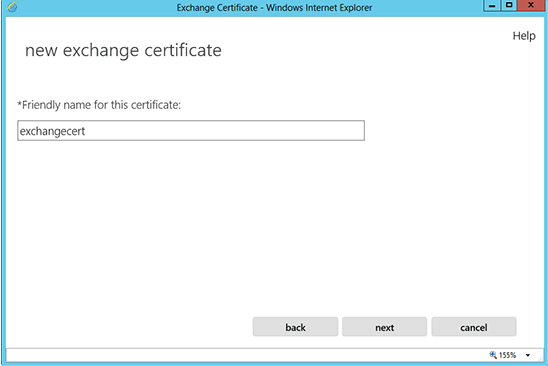Click the Exchange Certificate title bar text
Viewport: 548px width, 366px height.
click(274, 8)
